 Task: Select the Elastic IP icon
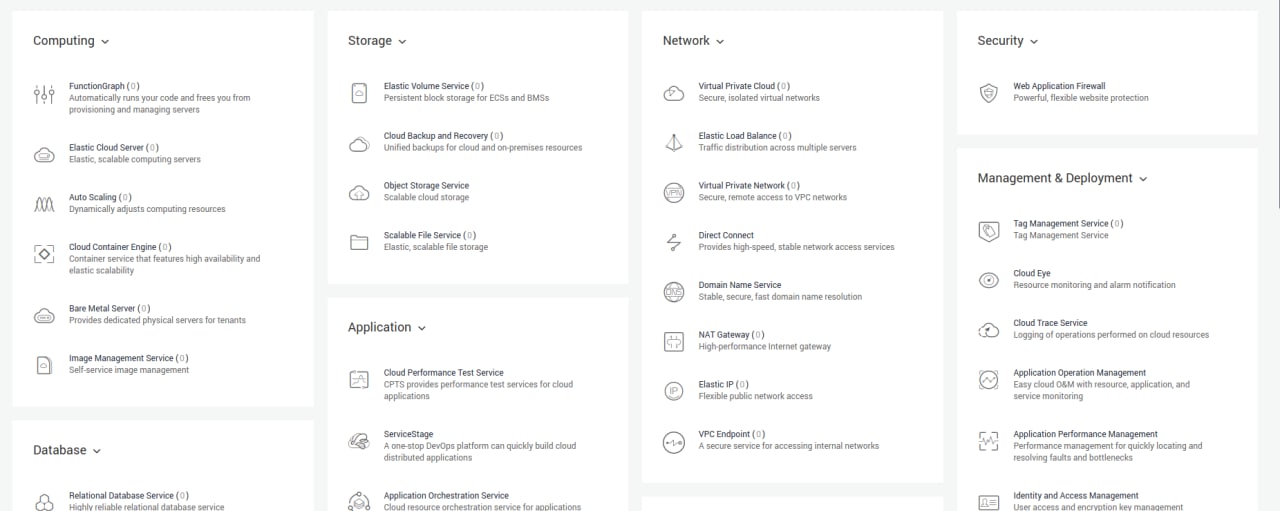coord(674,391)
